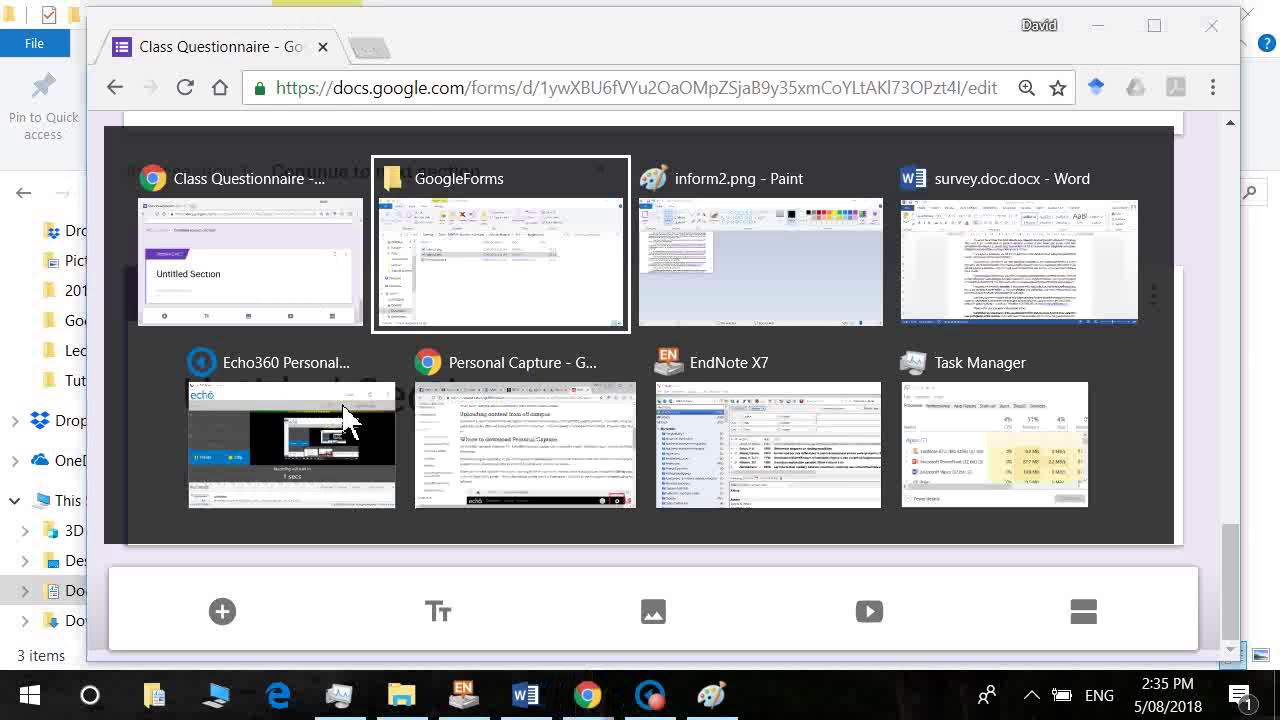This screenshot has height=720, width=1280.
Task: Open a new Chrome tab
Action: coord(369,48)
